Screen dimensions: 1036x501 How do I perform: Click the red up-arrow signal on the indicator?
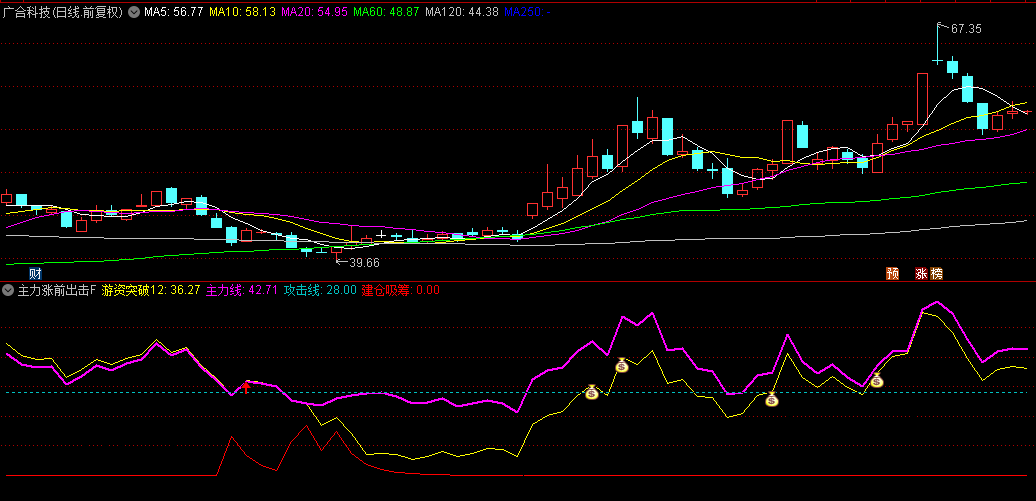[x=246, y=387]
